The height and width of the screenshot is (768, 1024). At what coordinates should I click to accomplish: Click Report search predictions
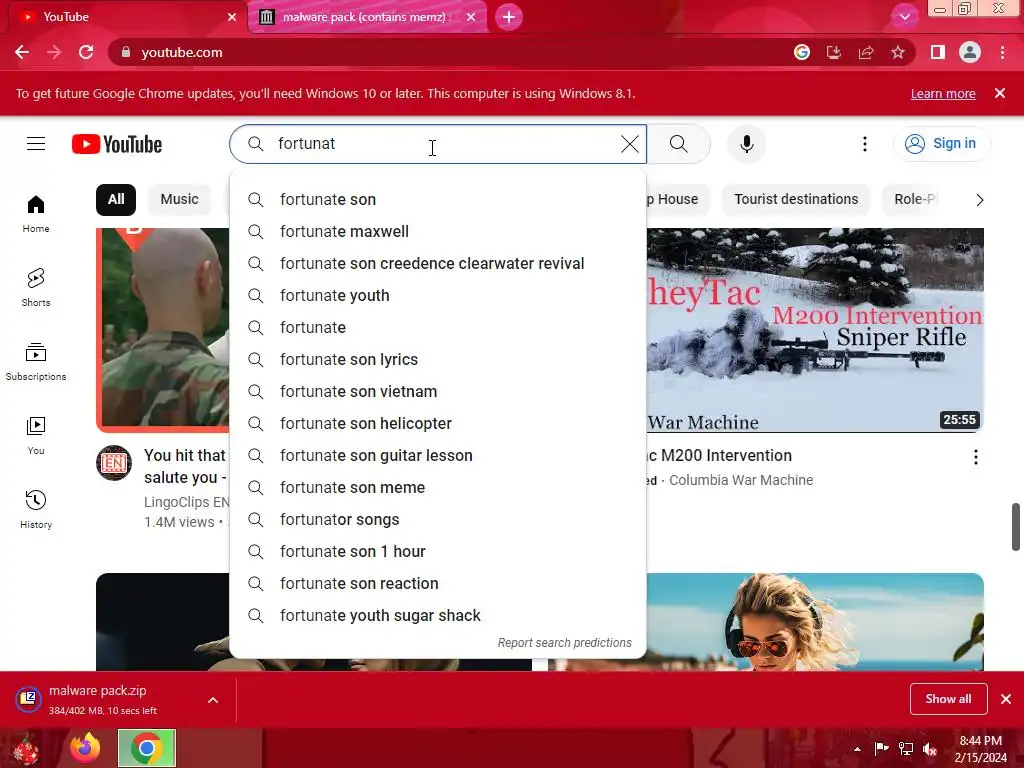pos(564,643)
